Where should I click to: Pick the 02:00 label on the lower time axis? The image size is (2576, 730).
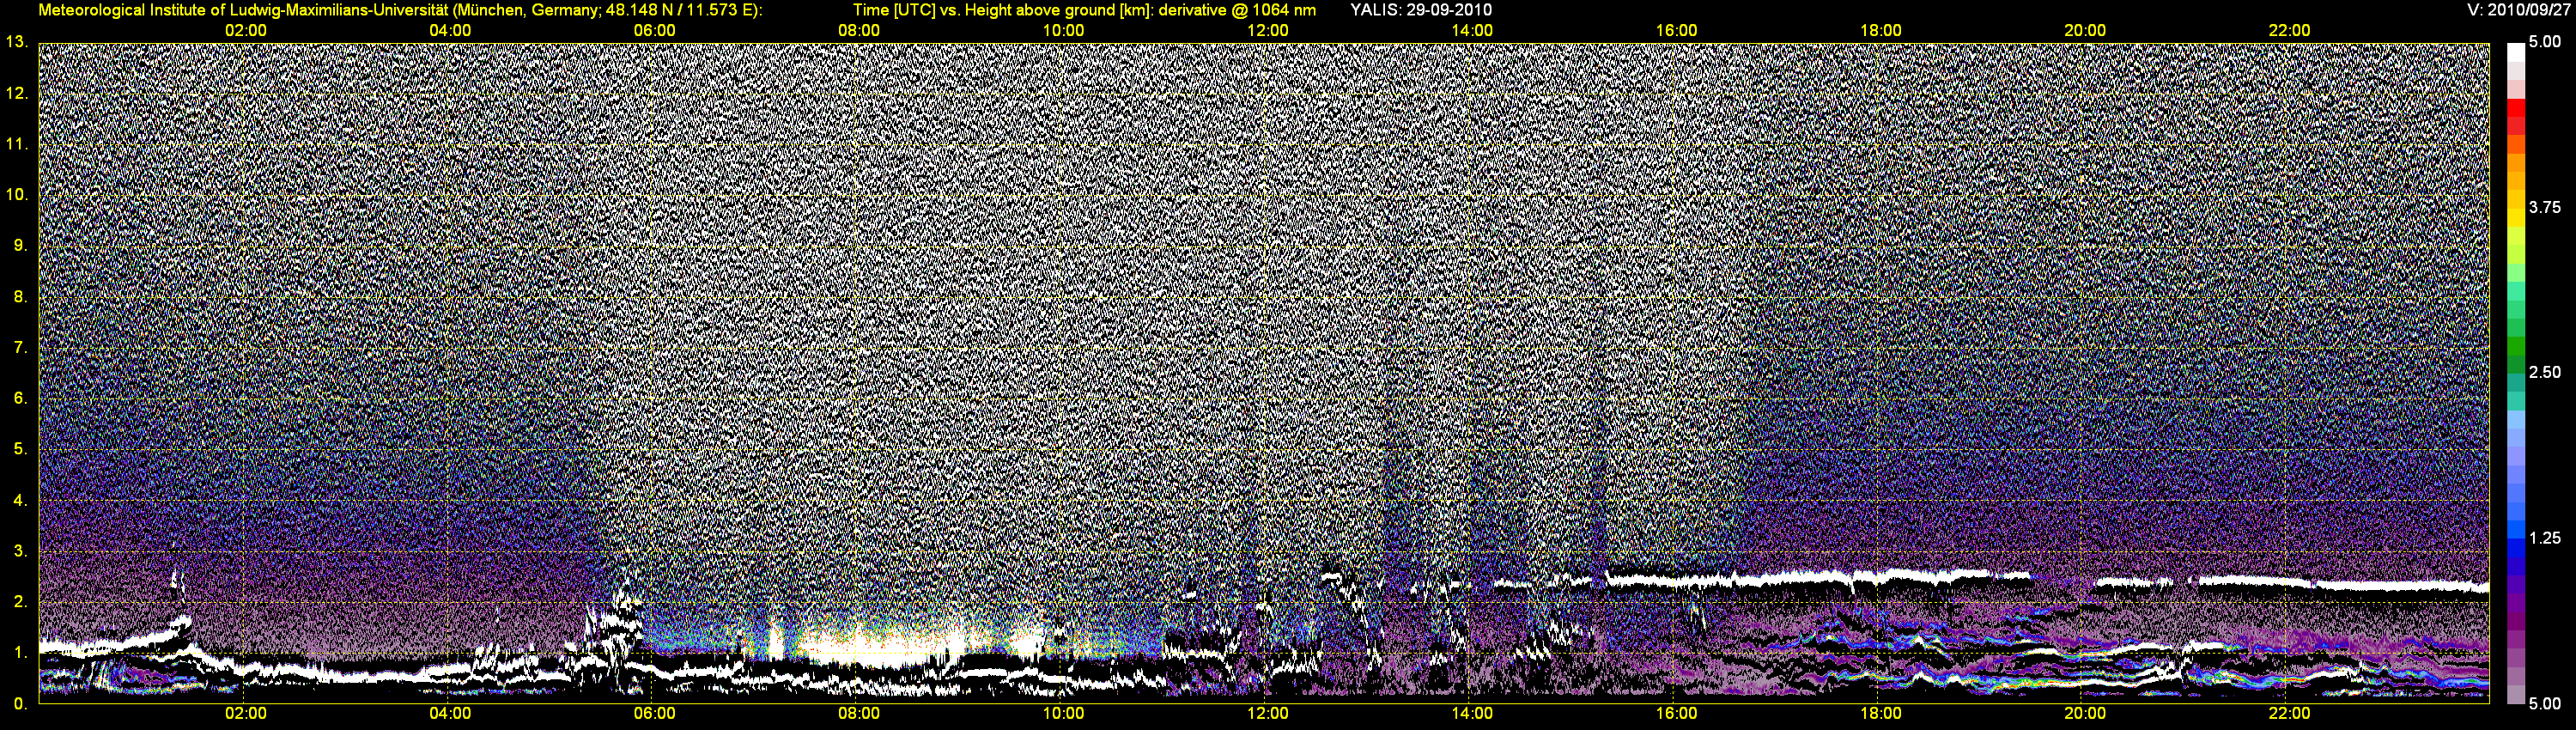click(x=246, y=714)
